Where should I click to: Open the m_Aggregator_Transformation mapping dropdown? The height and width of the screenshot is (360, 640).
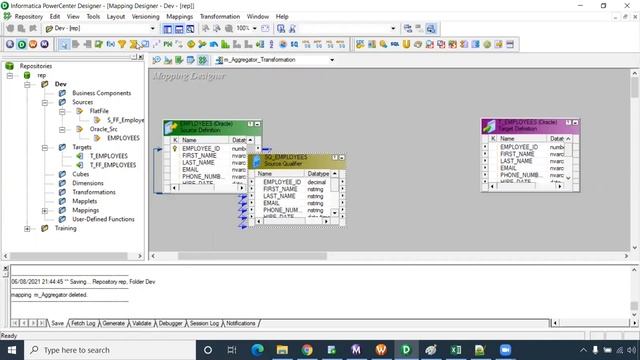coord(332,60)
